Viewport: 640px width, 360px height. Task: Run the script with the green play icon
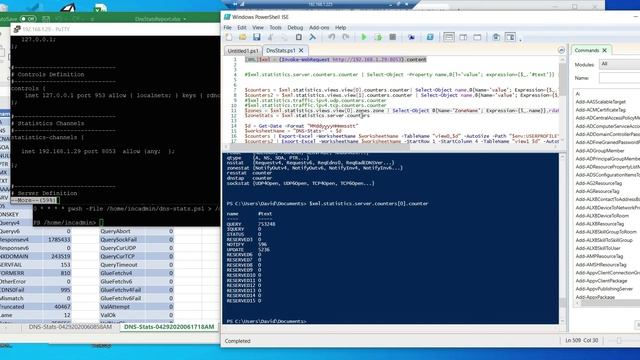[x=364, y=37]
